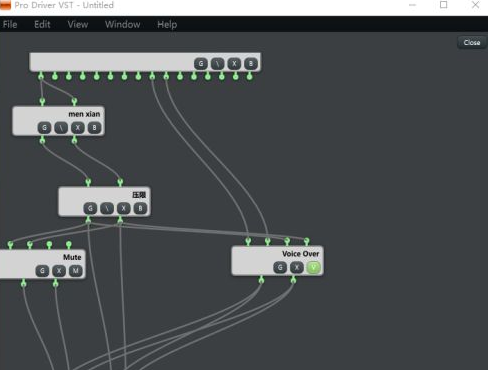Click the fourth input pin of Mute node
The image size is (488, 370).
coord(69,245)
